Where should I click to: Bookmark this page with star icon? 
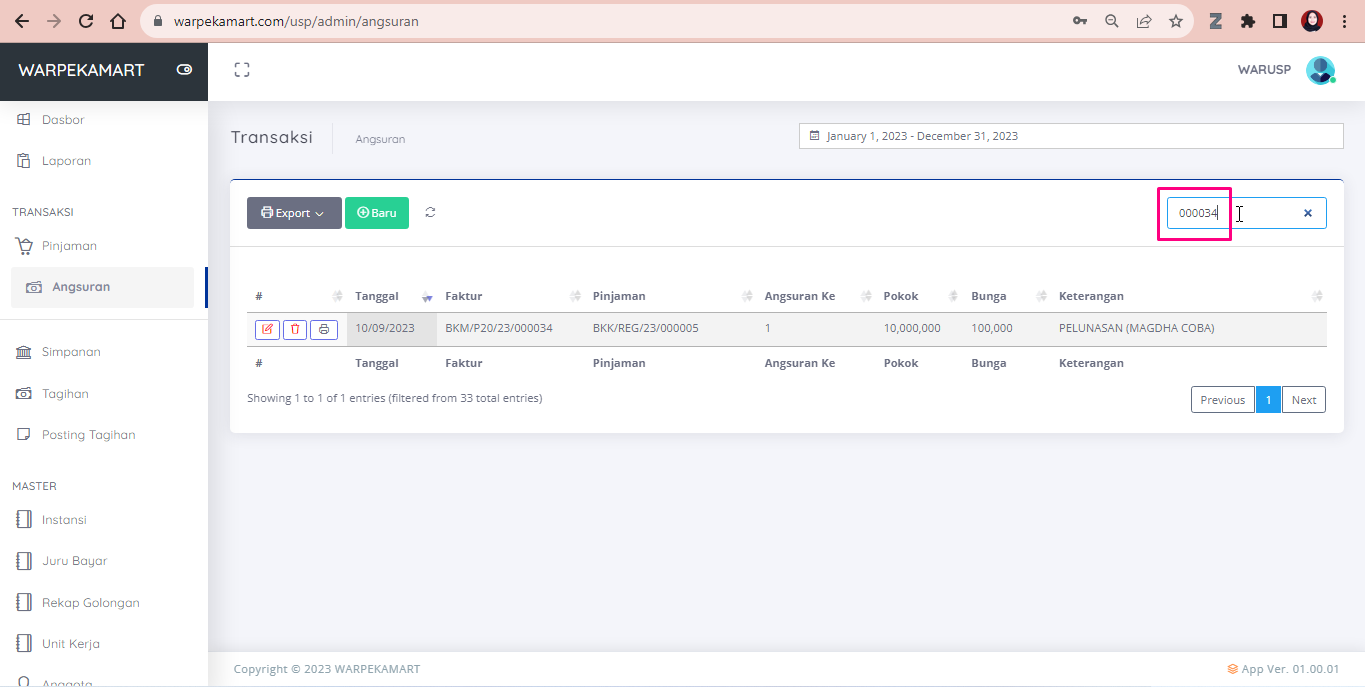pyautogui.click(x=1176, y=21)
